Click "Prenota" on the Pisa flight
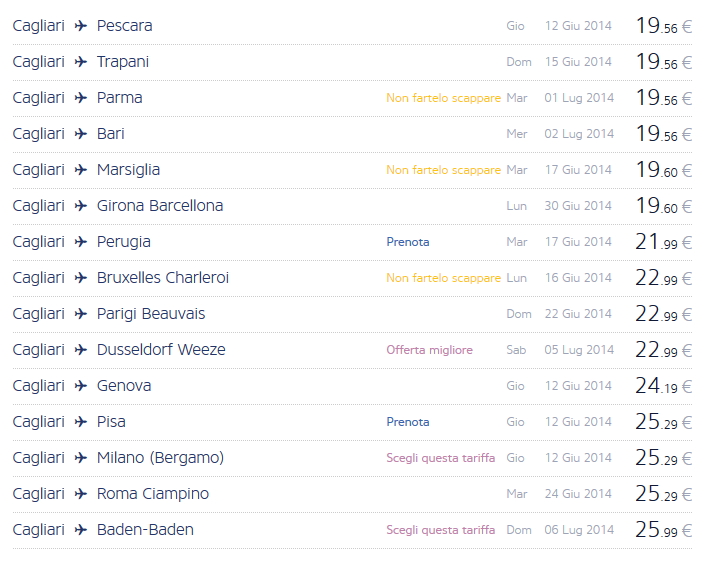 pos(408,422)
